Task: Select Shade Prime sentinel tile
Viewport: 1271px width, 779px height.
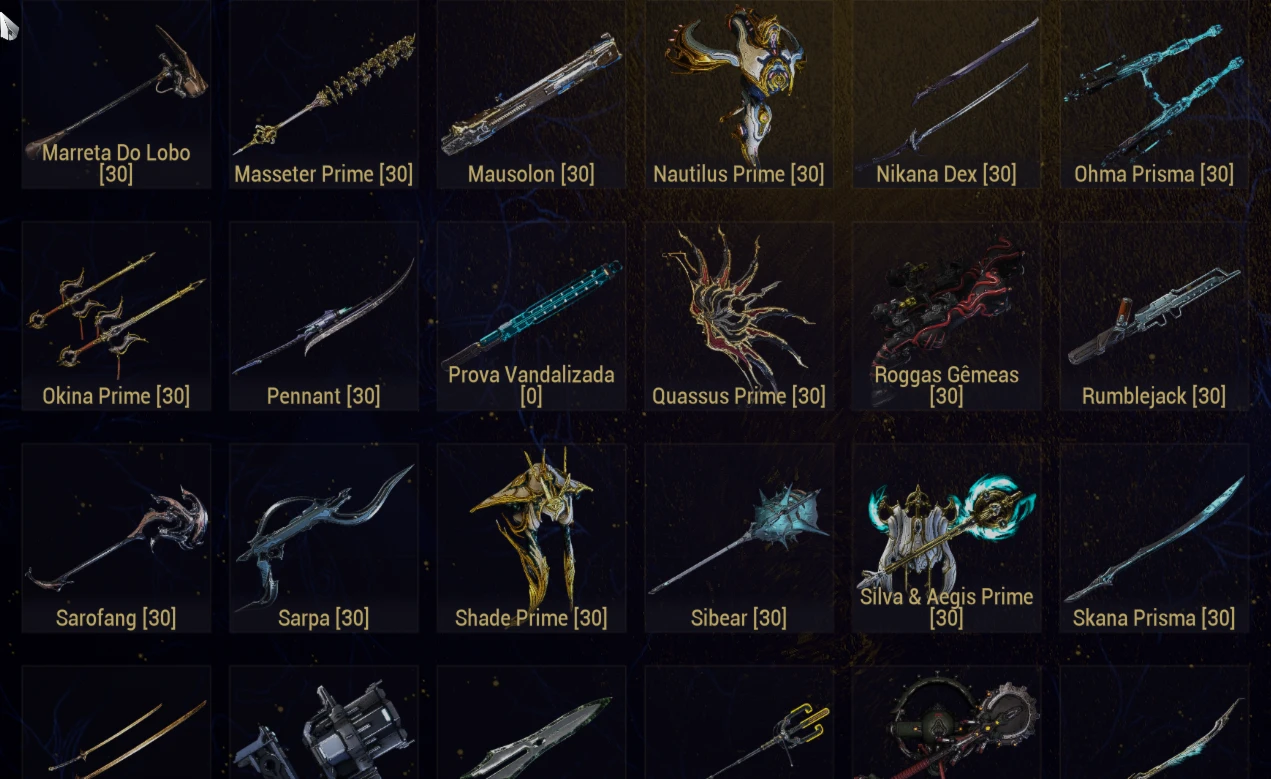Action: tap(531, 538)
